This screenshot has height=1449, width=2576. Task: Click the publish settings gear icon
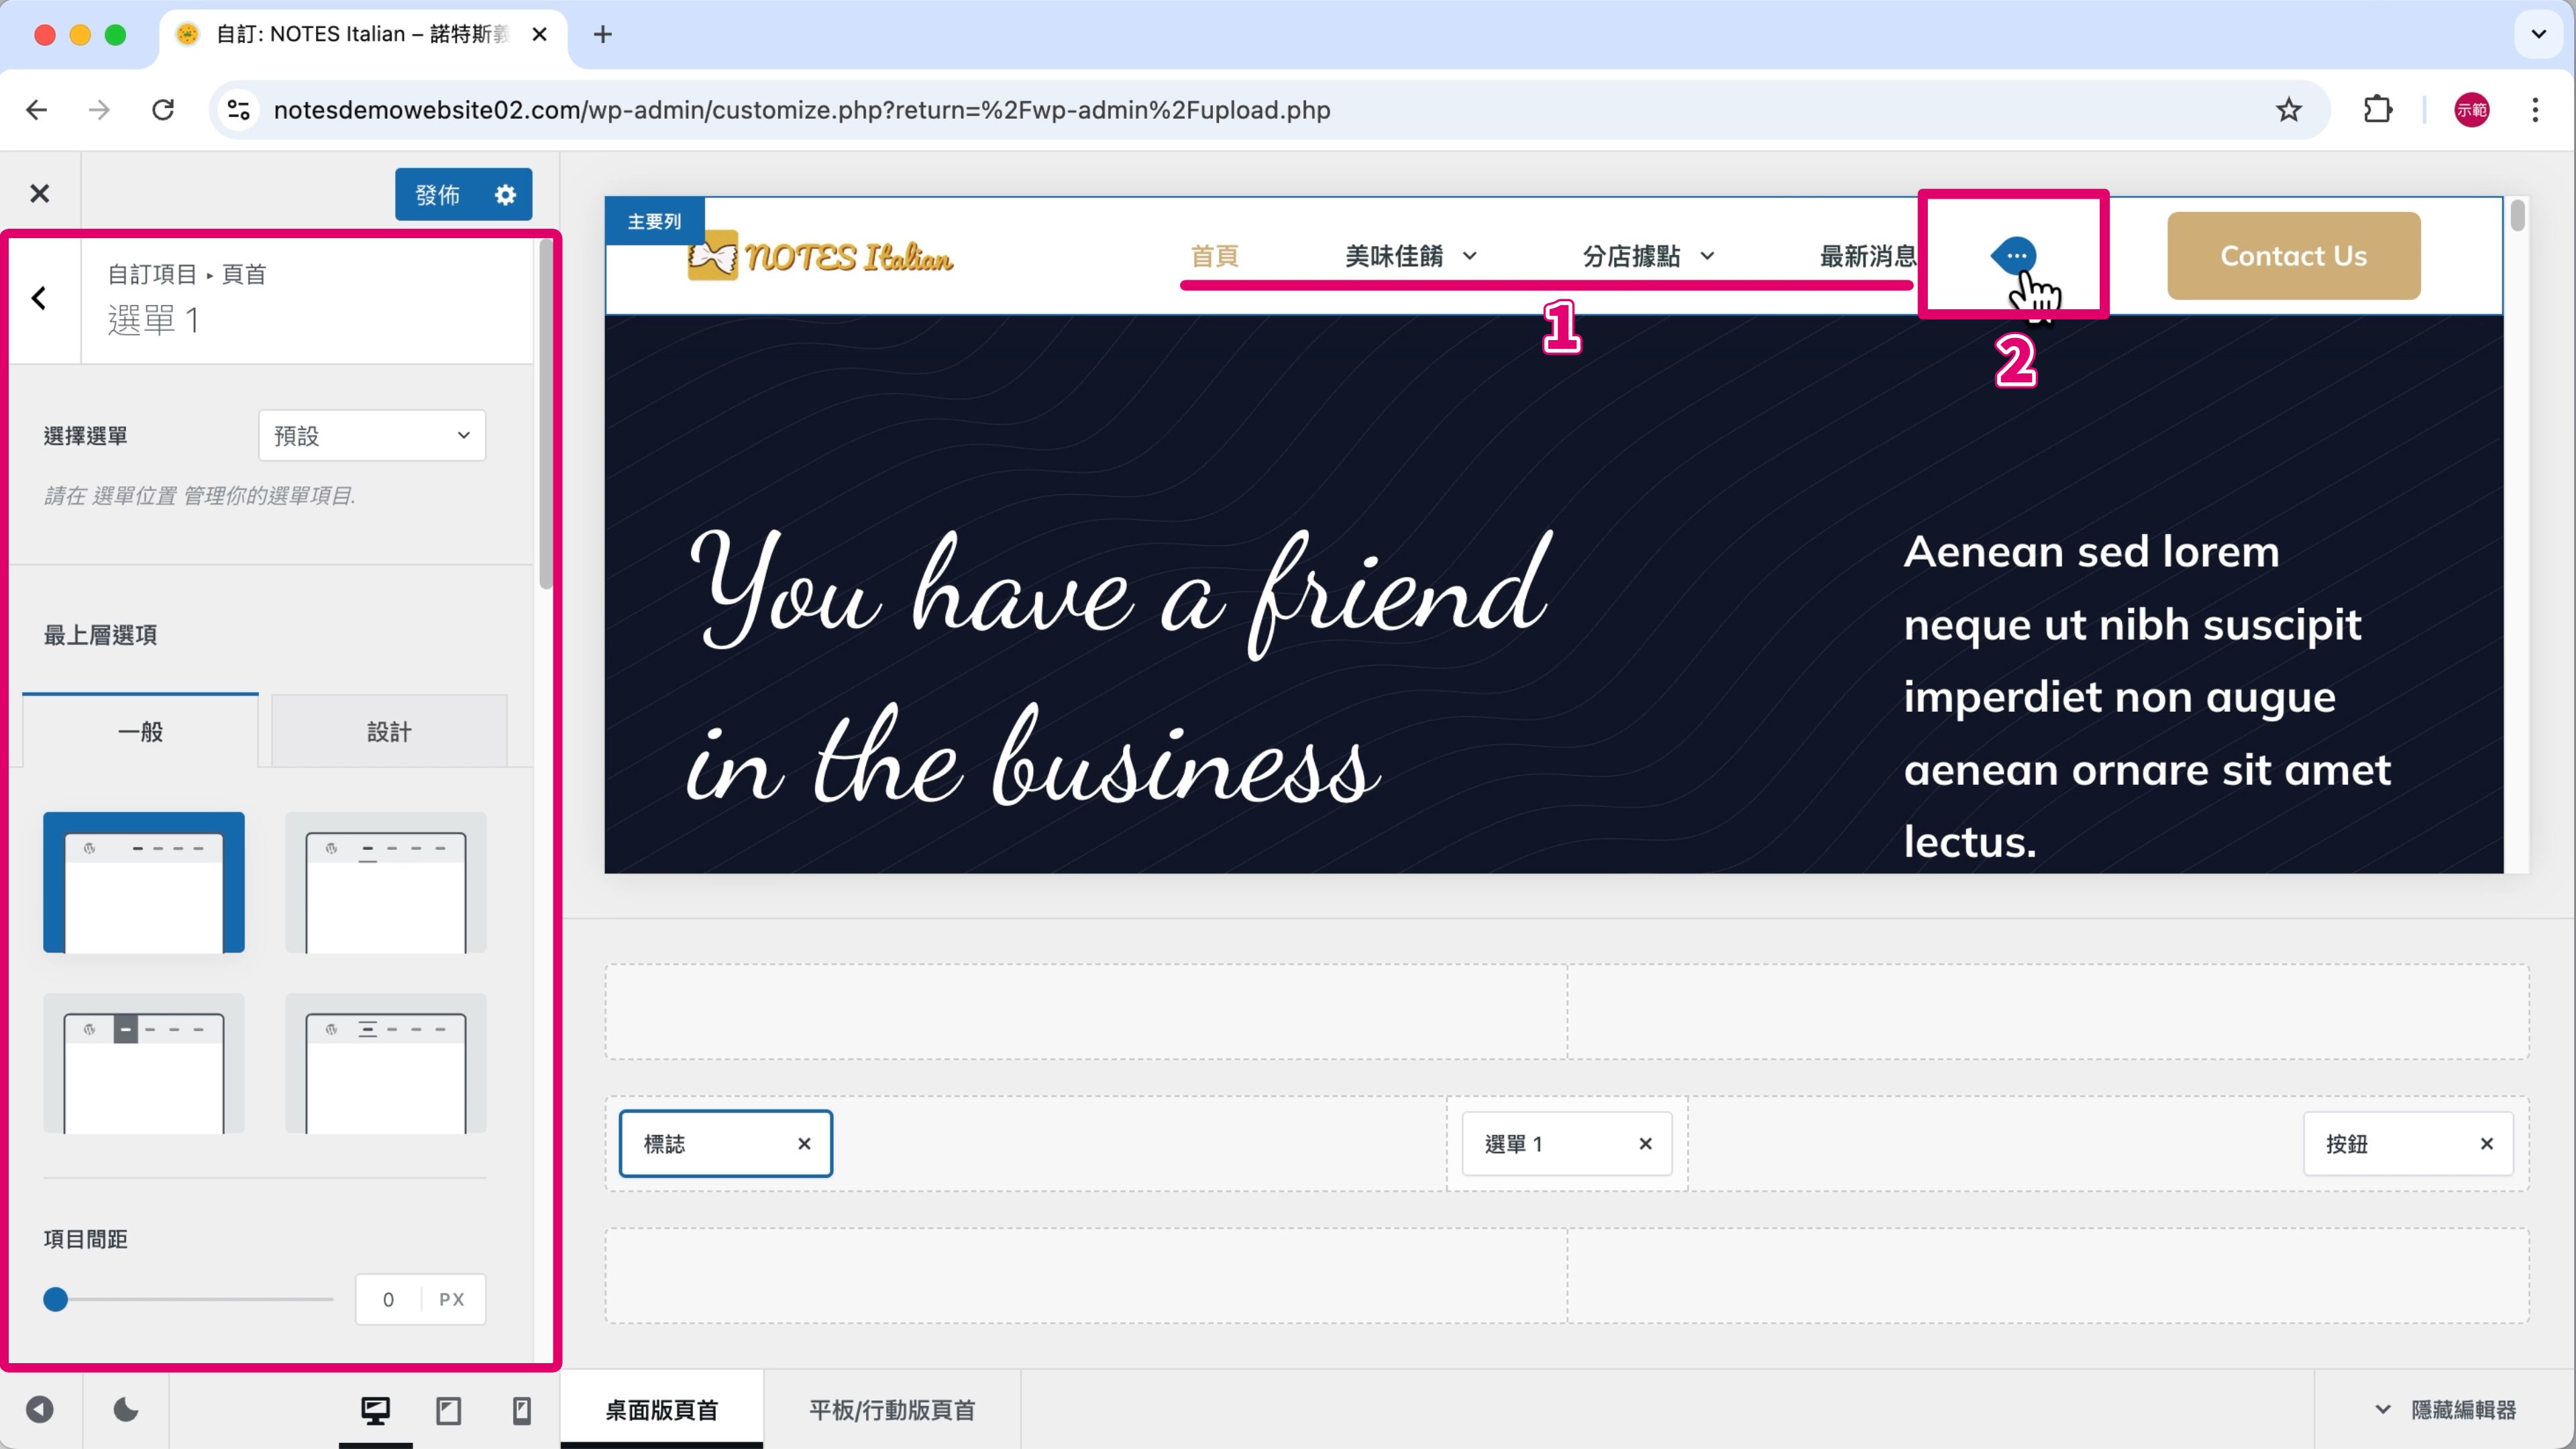tap(505, 194)
